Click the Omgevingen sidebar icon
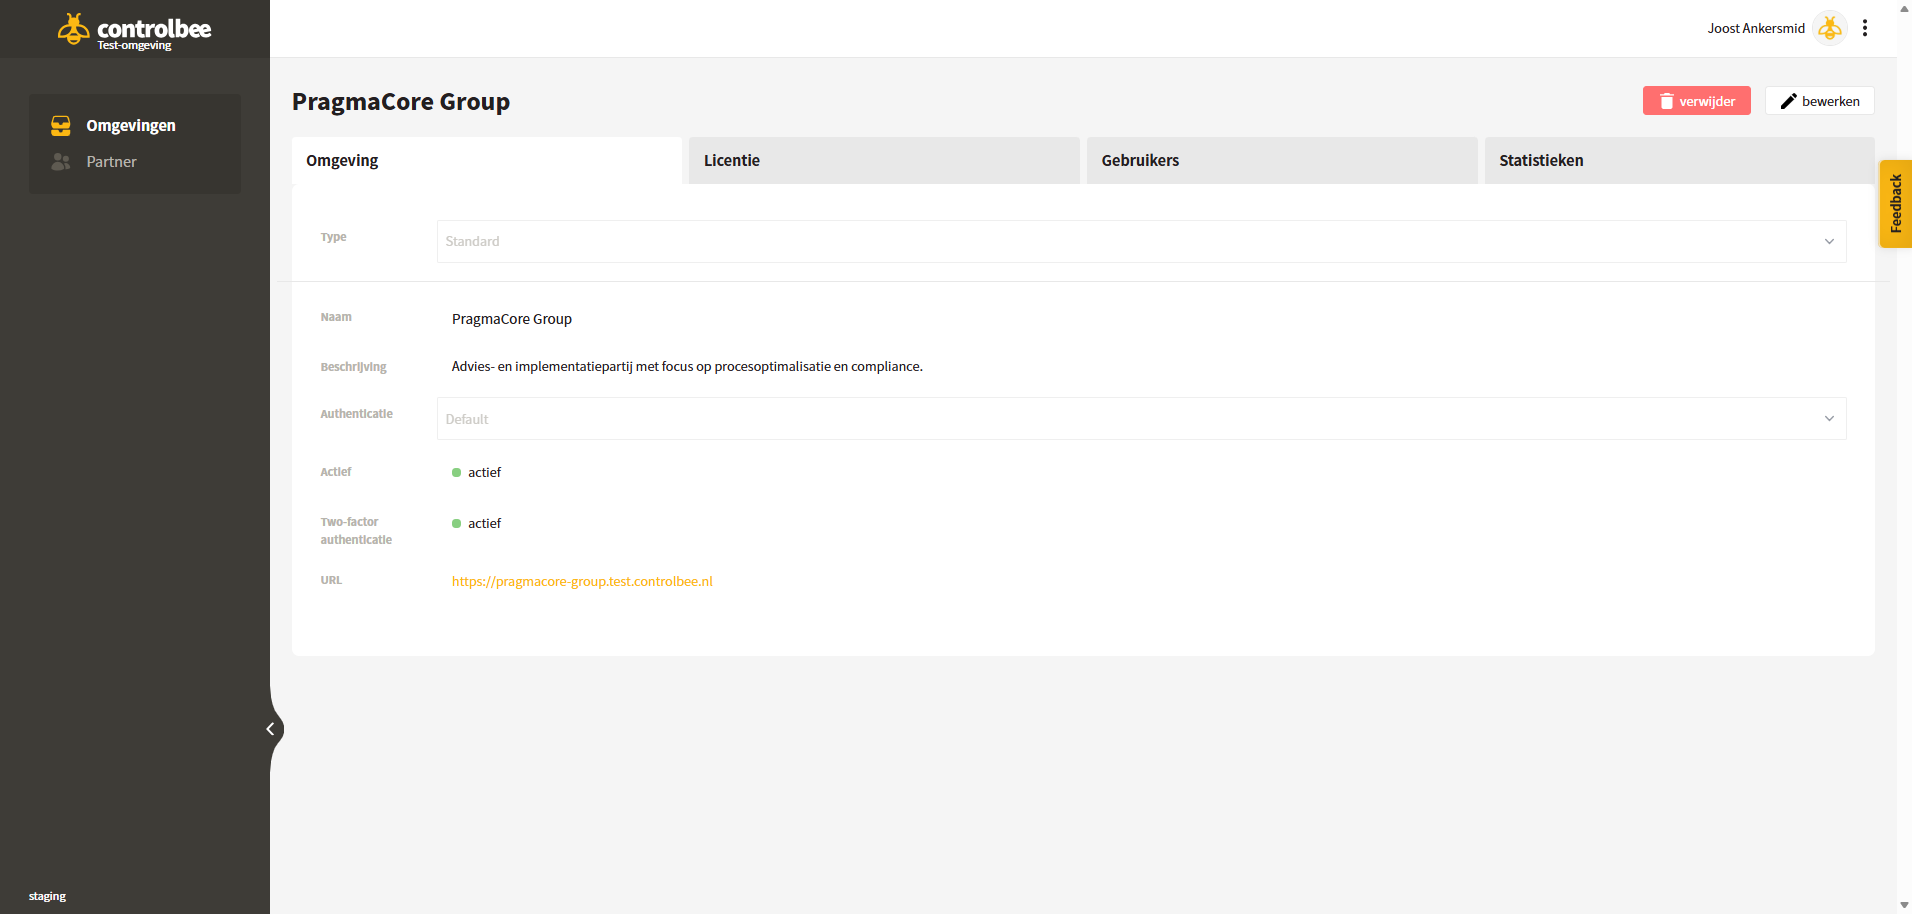The image size is (1912, 914). click(61, 125)
